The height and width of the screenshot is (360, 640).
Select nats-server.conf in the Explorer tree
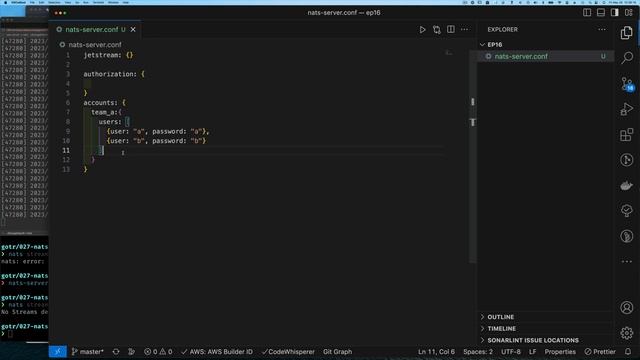click(x=545, y=56)
